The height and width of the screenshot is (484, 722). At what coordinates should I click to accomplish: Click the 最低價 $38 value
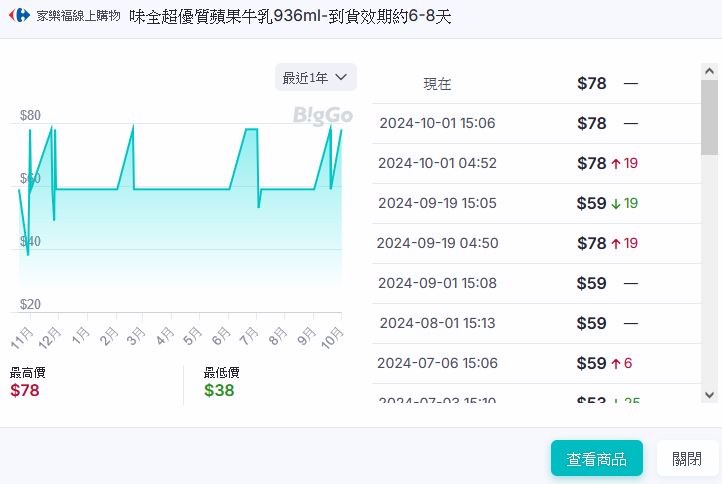pyautogui.click(x=219, y=390)
